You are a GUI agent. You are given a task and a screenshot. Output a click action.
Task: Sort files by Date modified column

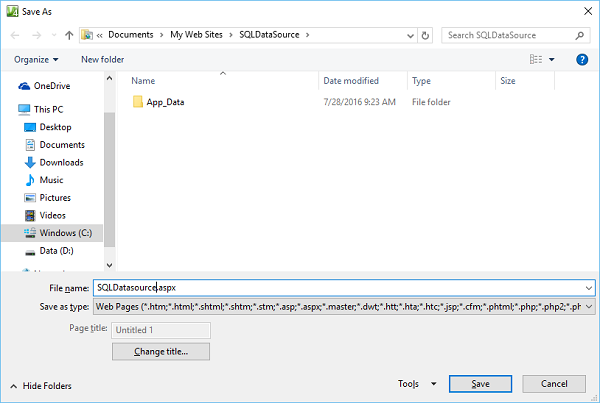point(351,81)
